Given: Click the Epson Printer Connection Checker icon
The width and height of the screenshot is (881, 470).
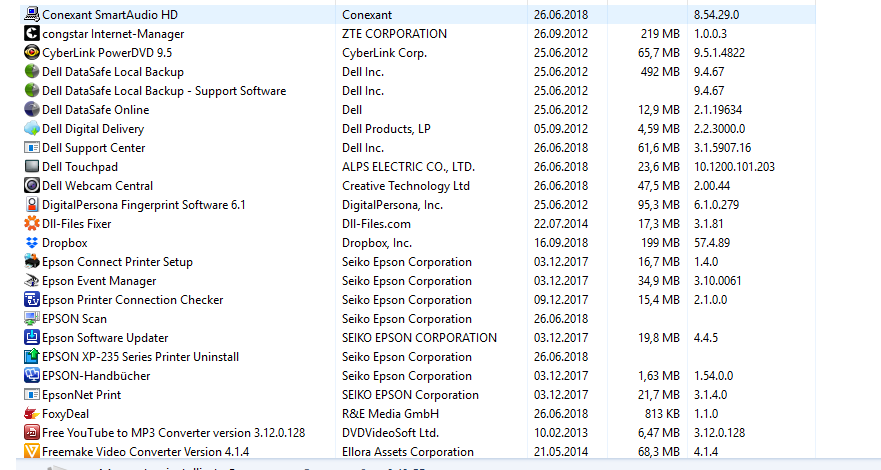Looking at the screenshot, I should point(32,299).
